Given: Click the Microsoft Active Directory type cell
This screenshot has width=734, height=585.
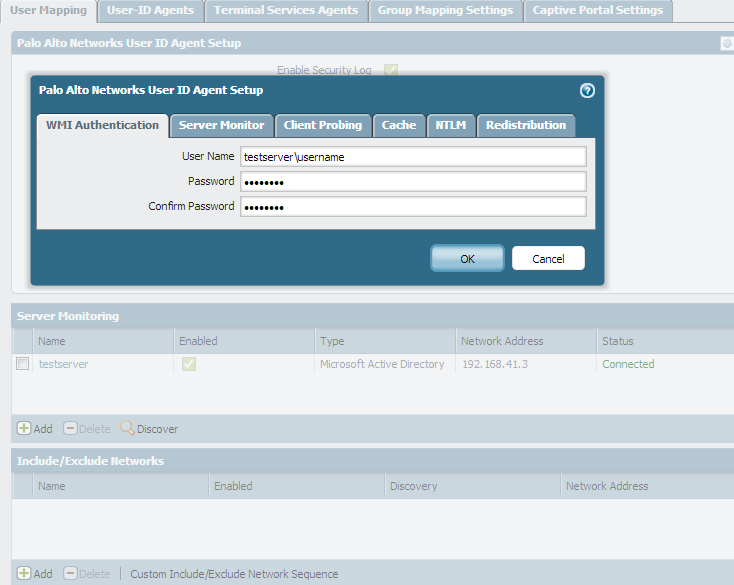Looking at the screenshot, I should 382,364.
